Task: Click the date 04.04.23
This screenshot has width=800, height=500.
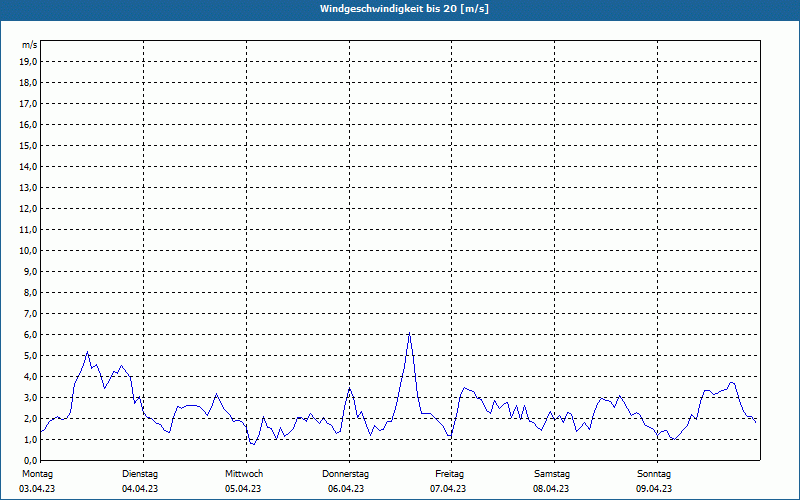Action: (140, 489)
